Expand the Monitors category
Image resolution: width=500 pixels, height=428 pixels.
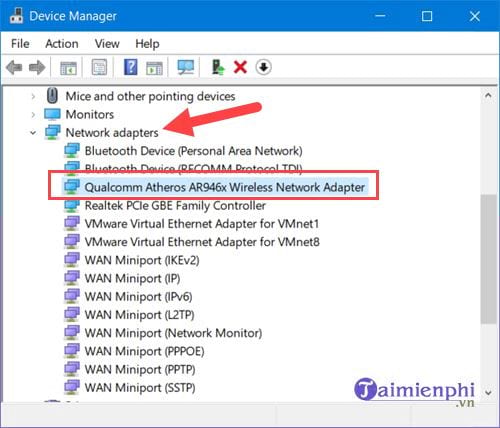pyautogui.click(x=33, y=115)
